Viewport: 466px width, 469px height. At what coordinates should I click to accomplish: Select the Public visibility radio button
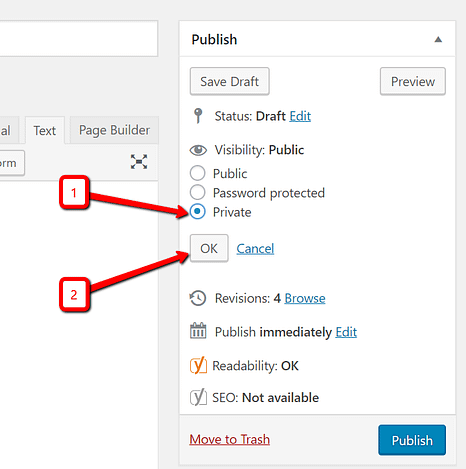(x=197, y=173)
